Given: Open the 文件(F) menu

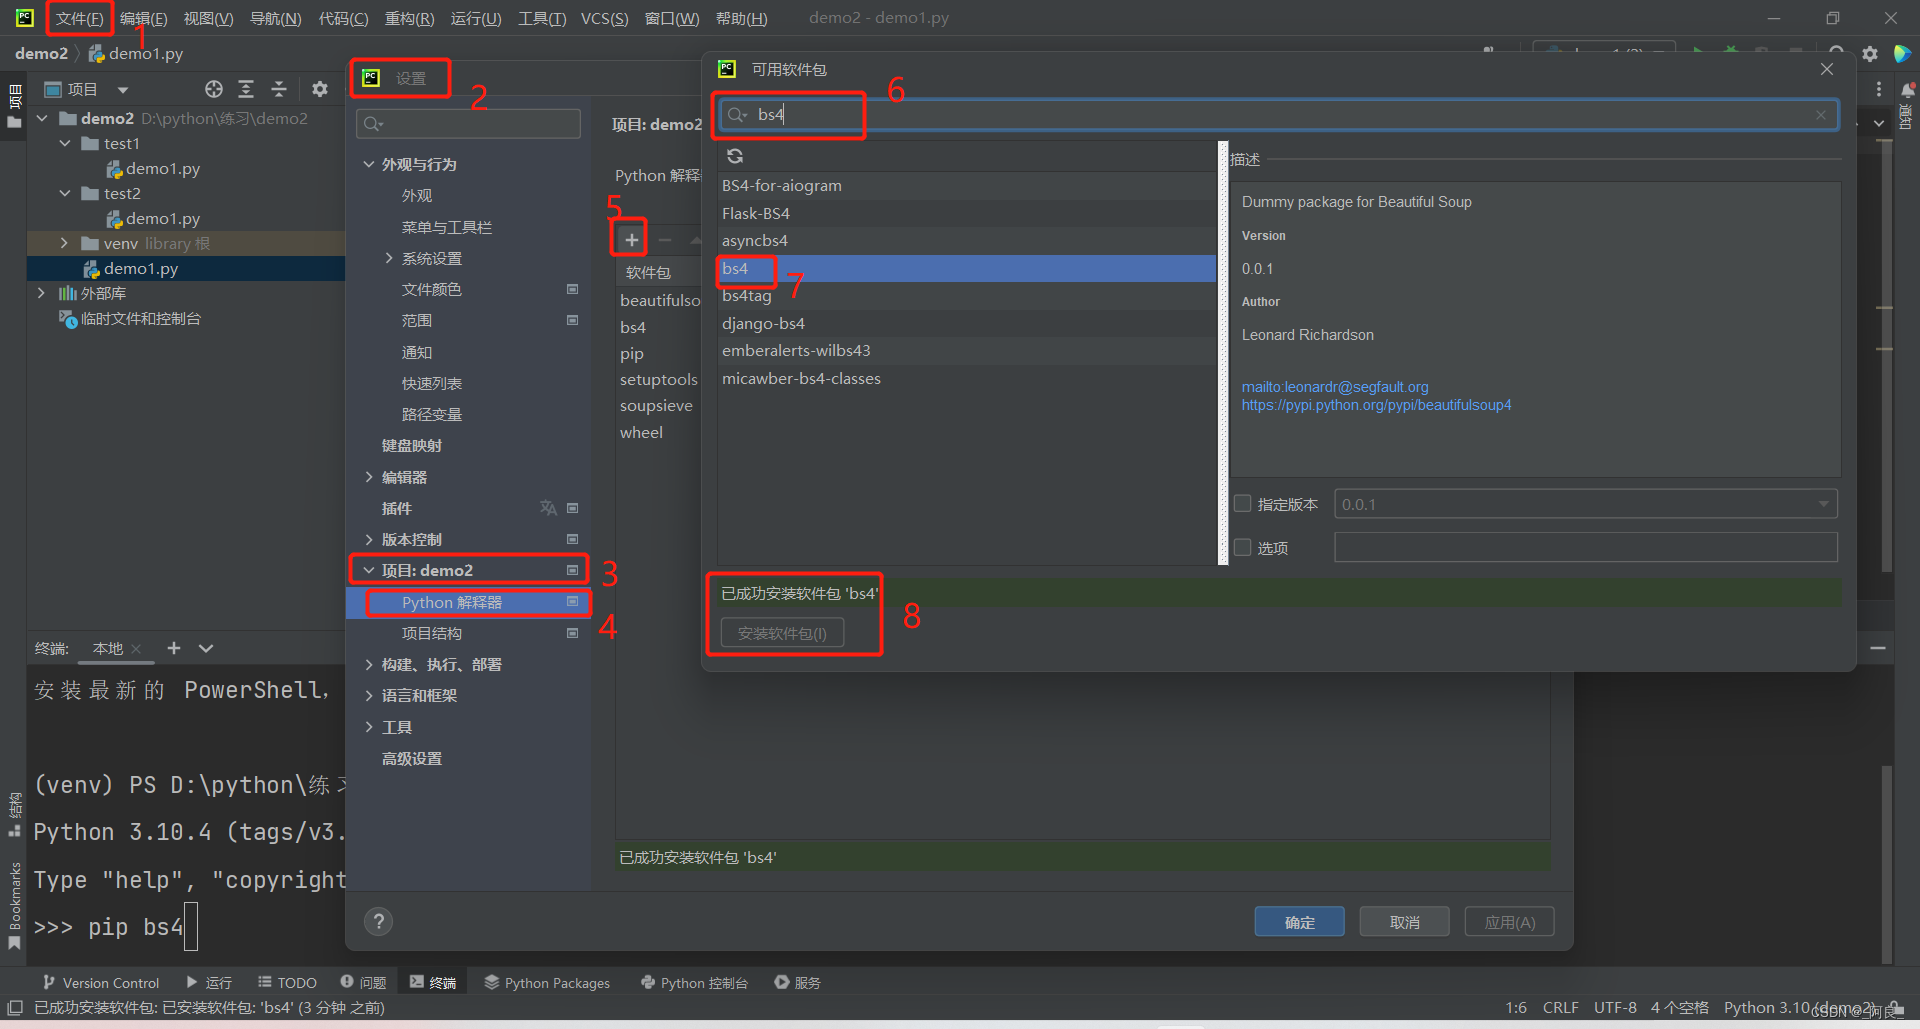Looking at the screenshot, I should click(79, 18).
